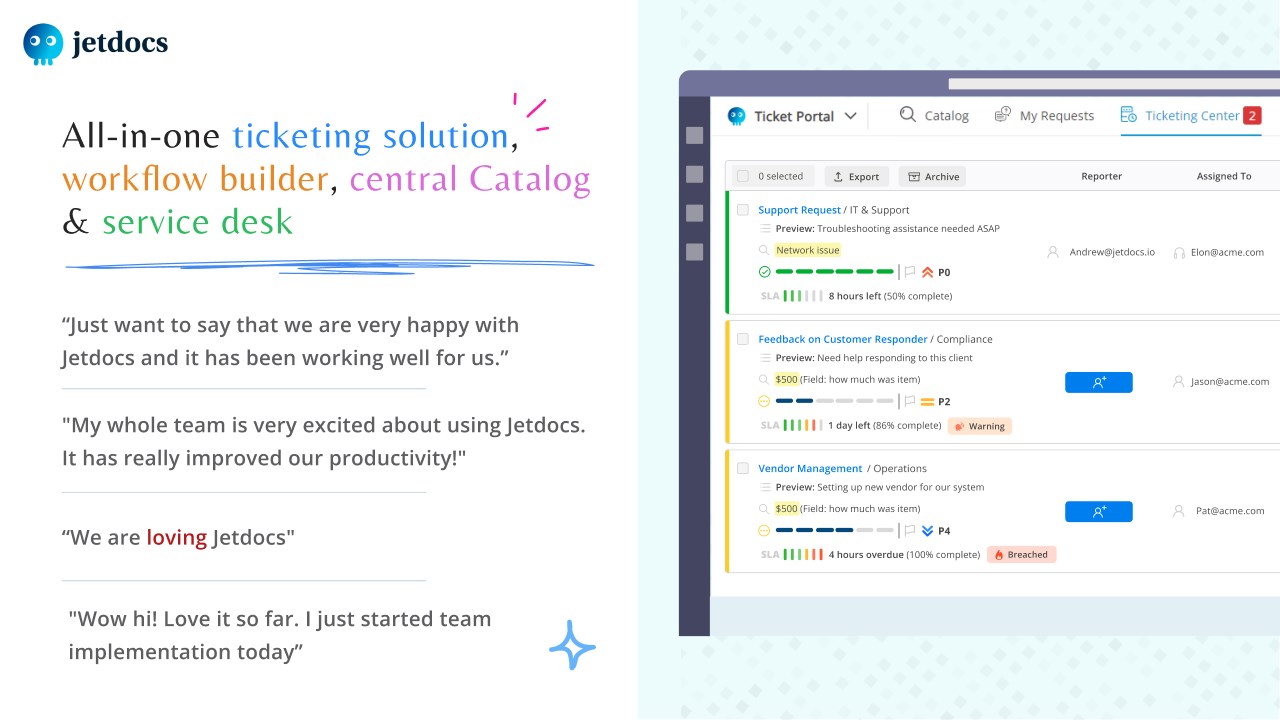Open the Support Request ticket link
Image resolution: width=1280 pixels, height=720 pixels.
[x=799, y=210]
